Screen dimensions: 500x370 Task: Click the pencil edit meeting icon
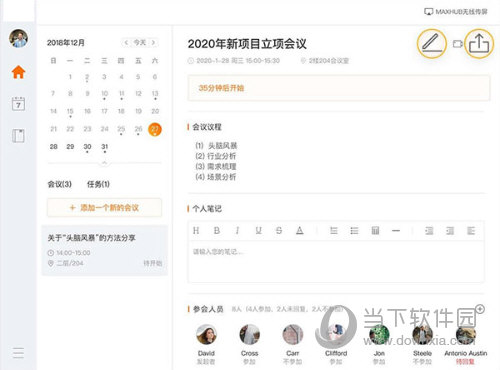432,44
